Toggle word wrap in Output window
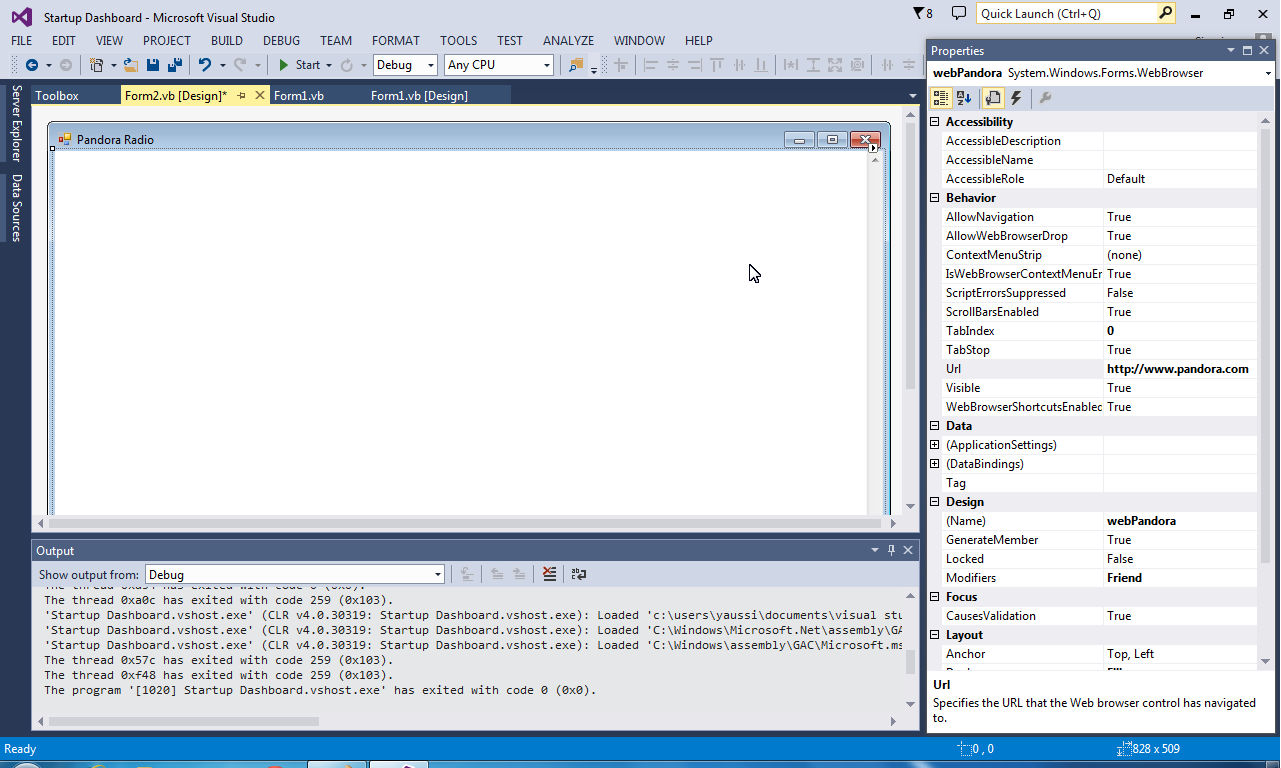This screenshot has height=768, width=1281. (578, 574)
